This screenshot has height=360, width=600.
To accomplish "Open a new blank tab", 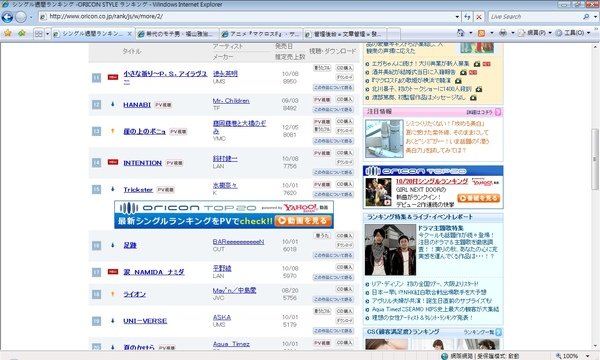I will [394, 34].
